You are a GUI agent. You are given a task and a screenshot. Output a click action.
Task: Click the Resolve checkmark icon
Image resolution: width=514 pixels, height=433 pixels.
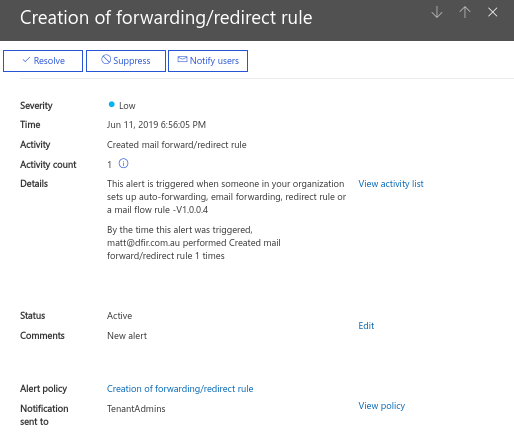click(x=26, y=60)
